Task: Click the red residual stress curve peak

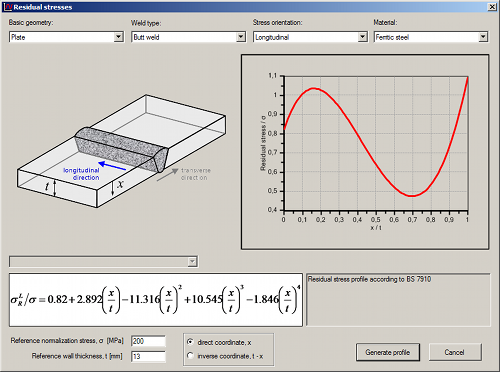Action: 313,88
